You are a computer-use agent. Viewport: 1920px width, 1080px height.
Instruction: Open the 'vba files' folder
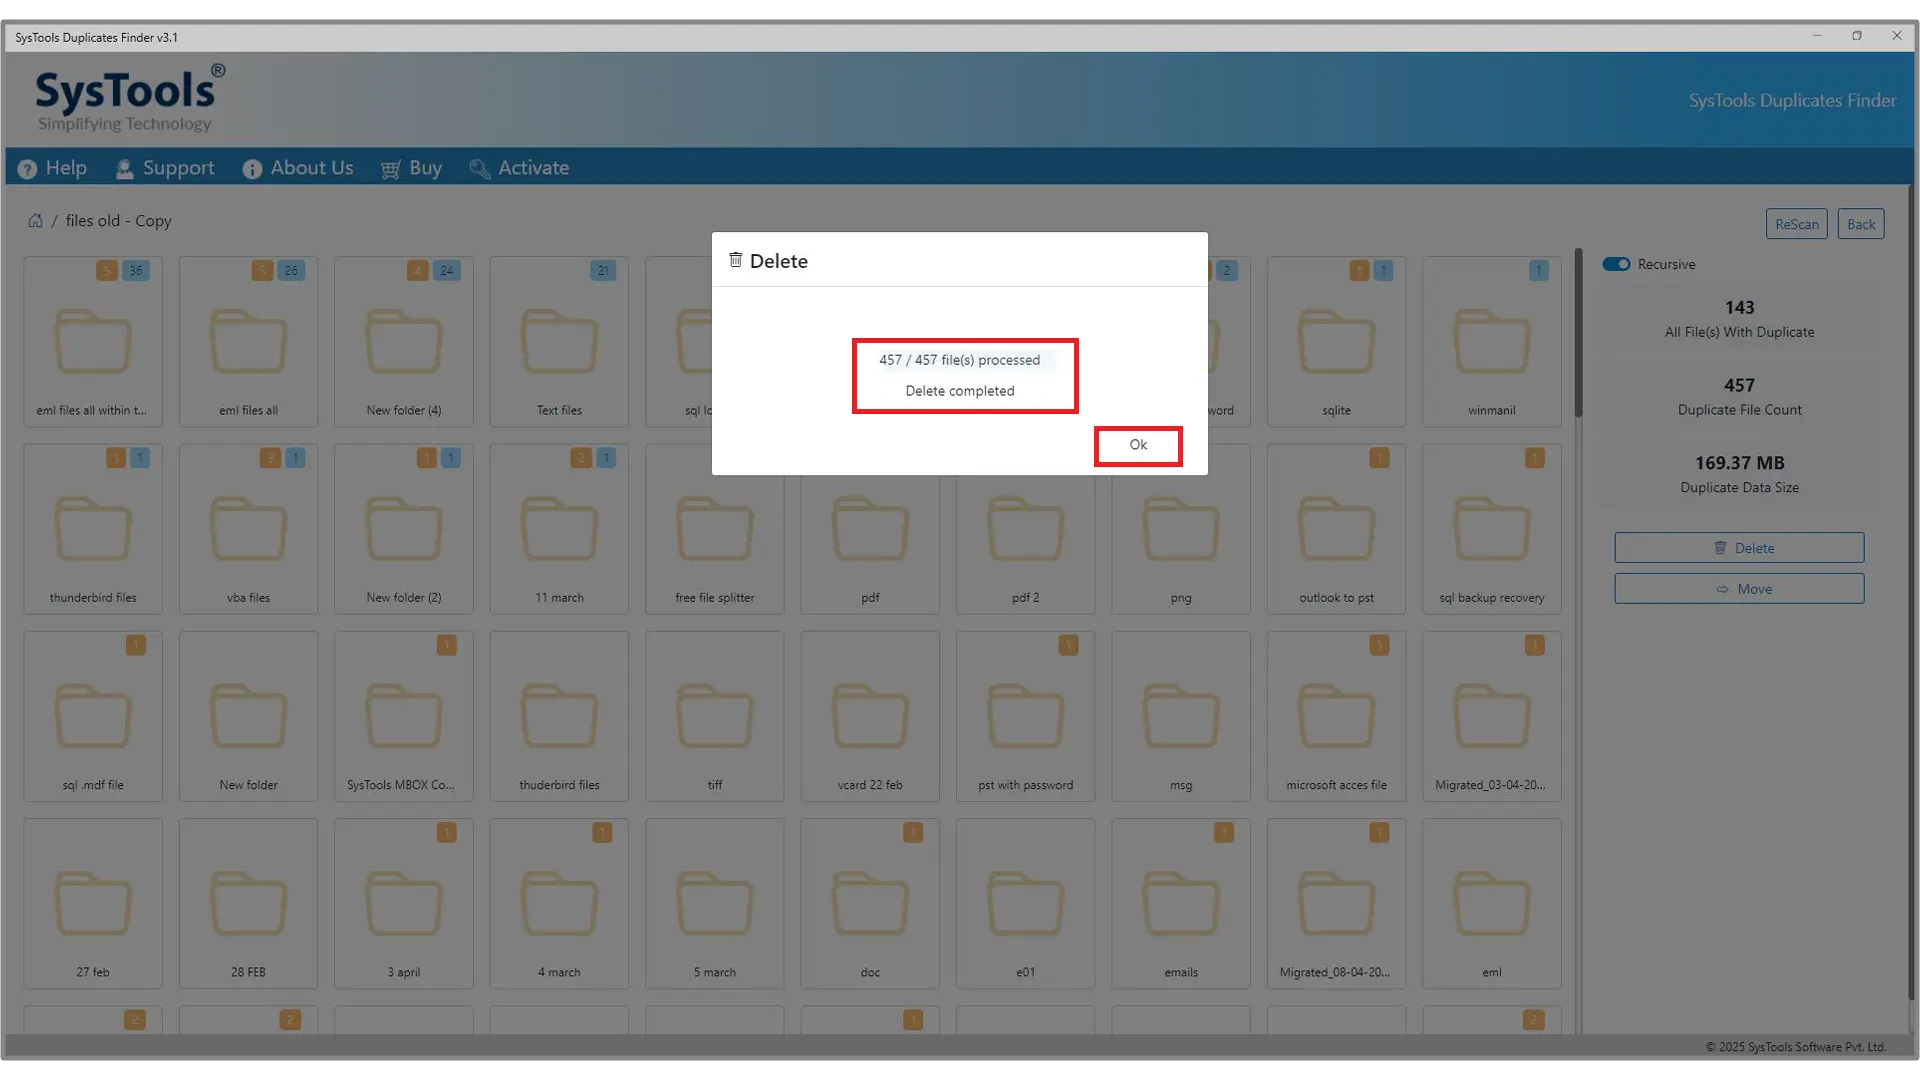[x=248, y=529]
